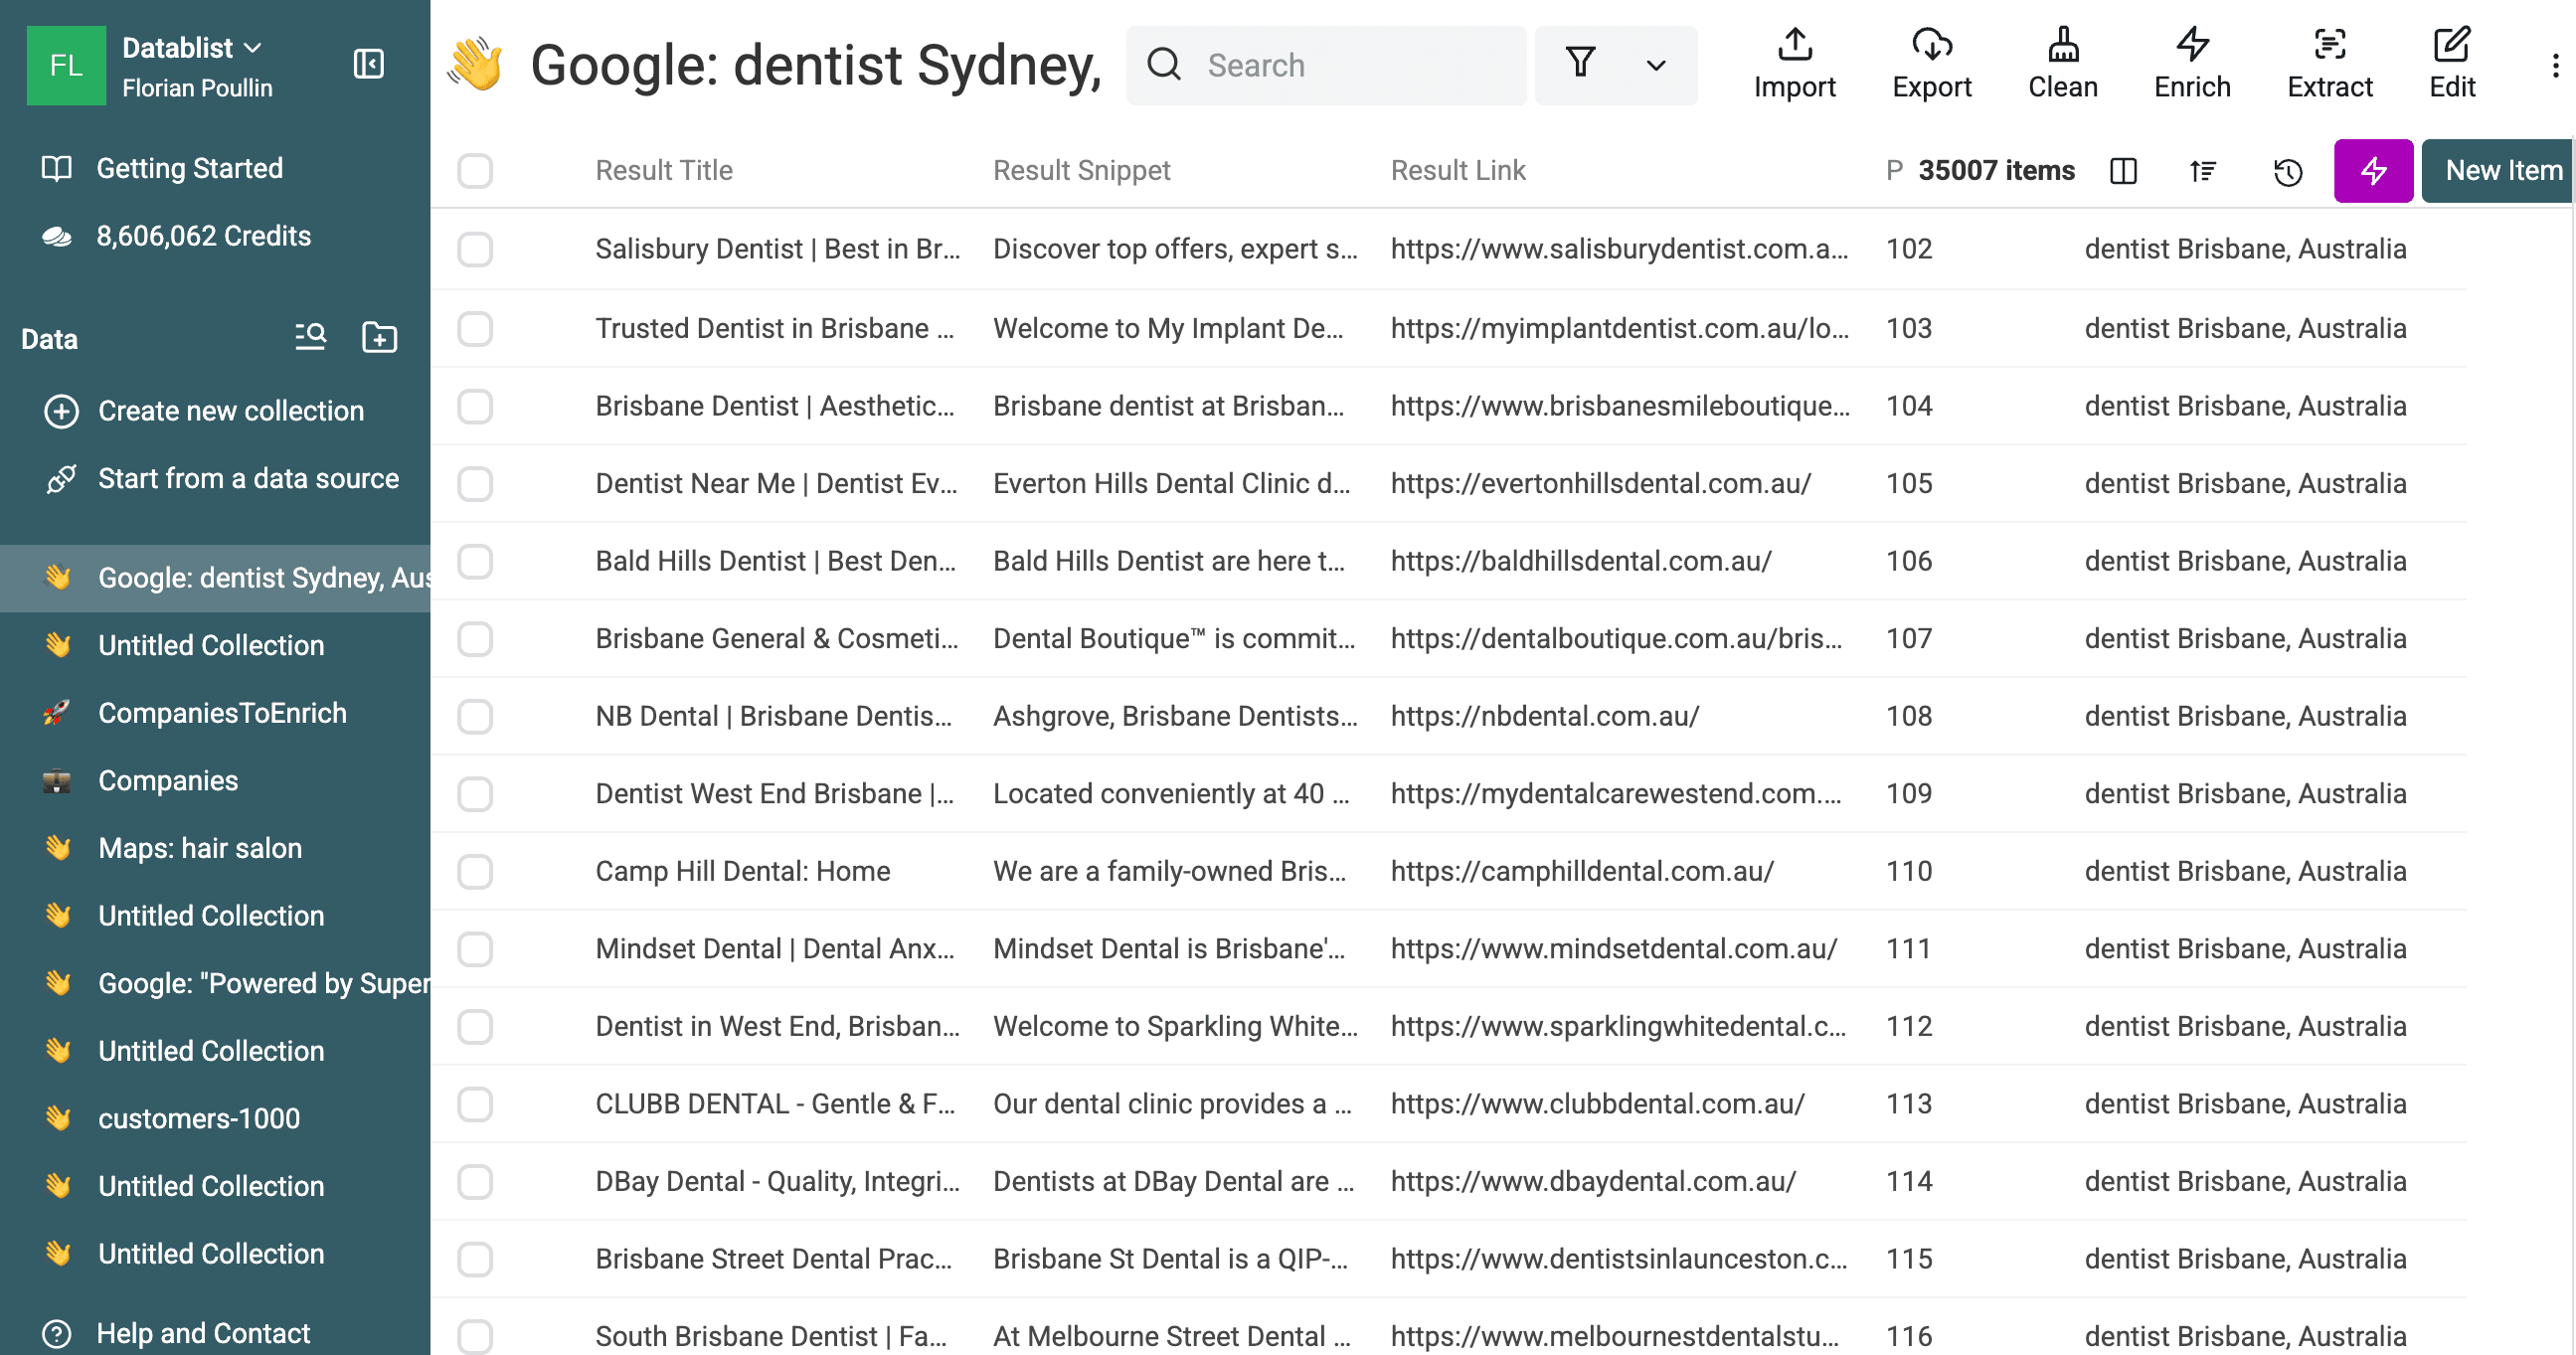Open the row sorting options

(2203, 171)
